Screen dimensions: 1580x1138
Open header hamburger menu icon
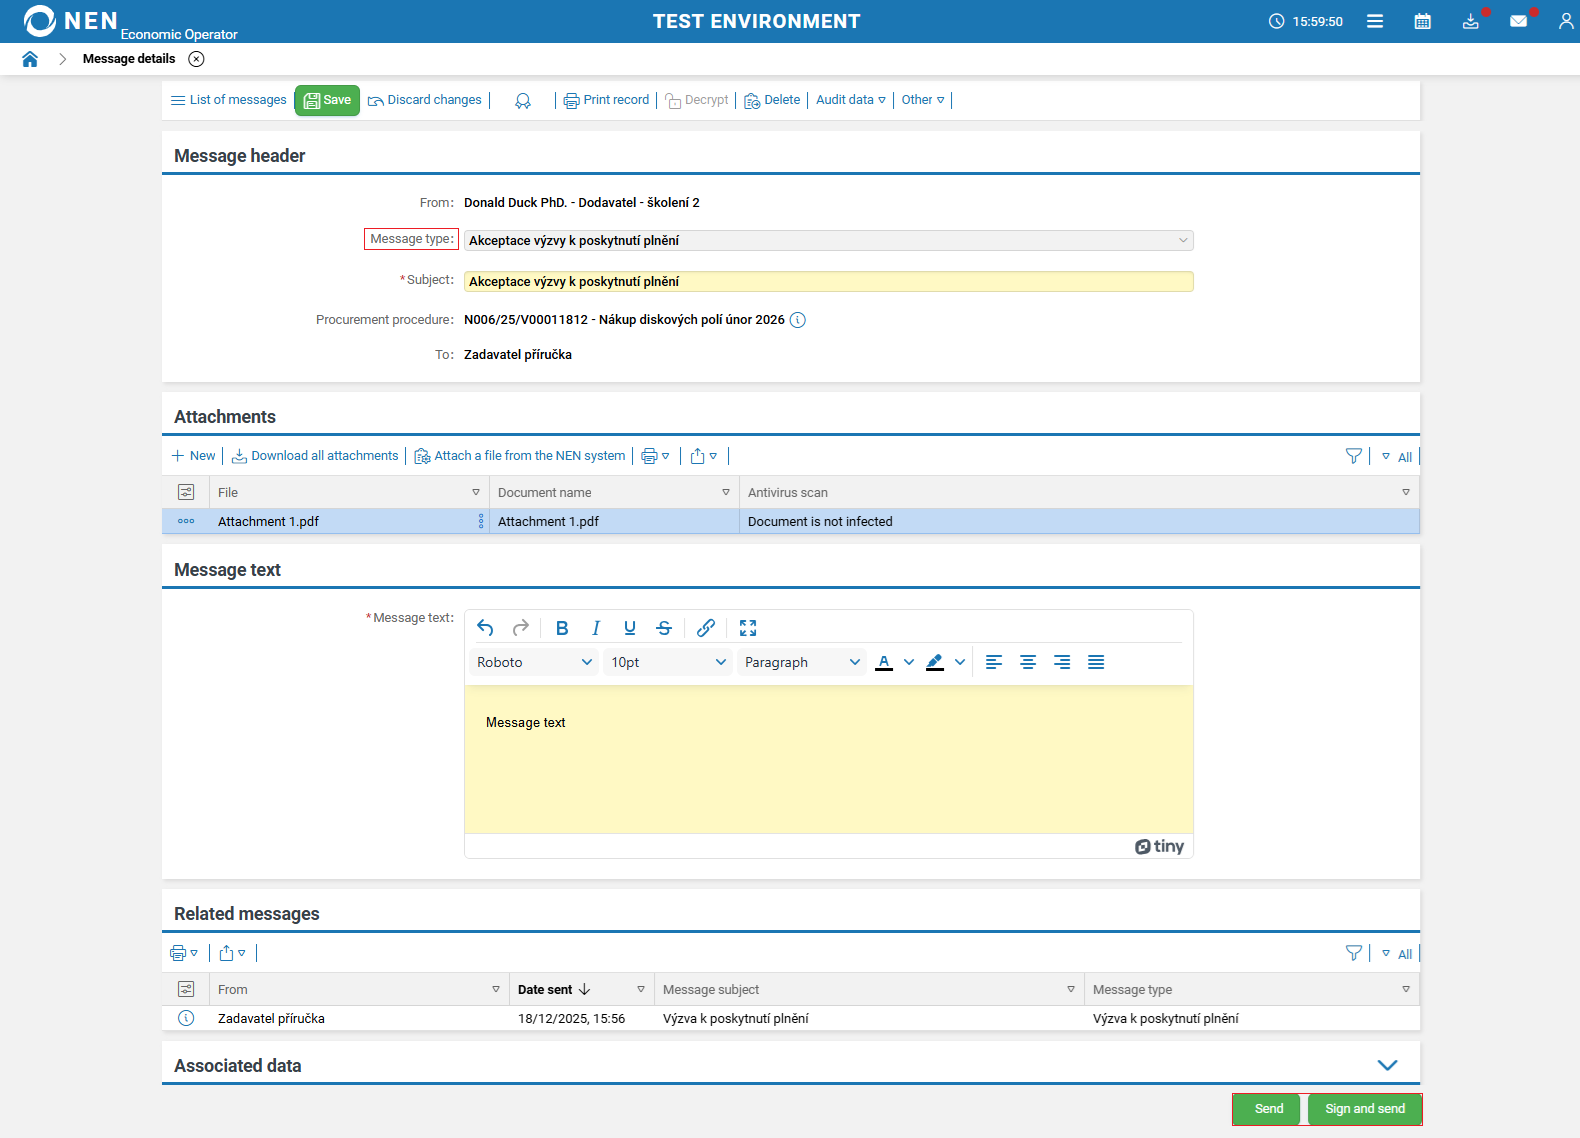click(1375, 21)
